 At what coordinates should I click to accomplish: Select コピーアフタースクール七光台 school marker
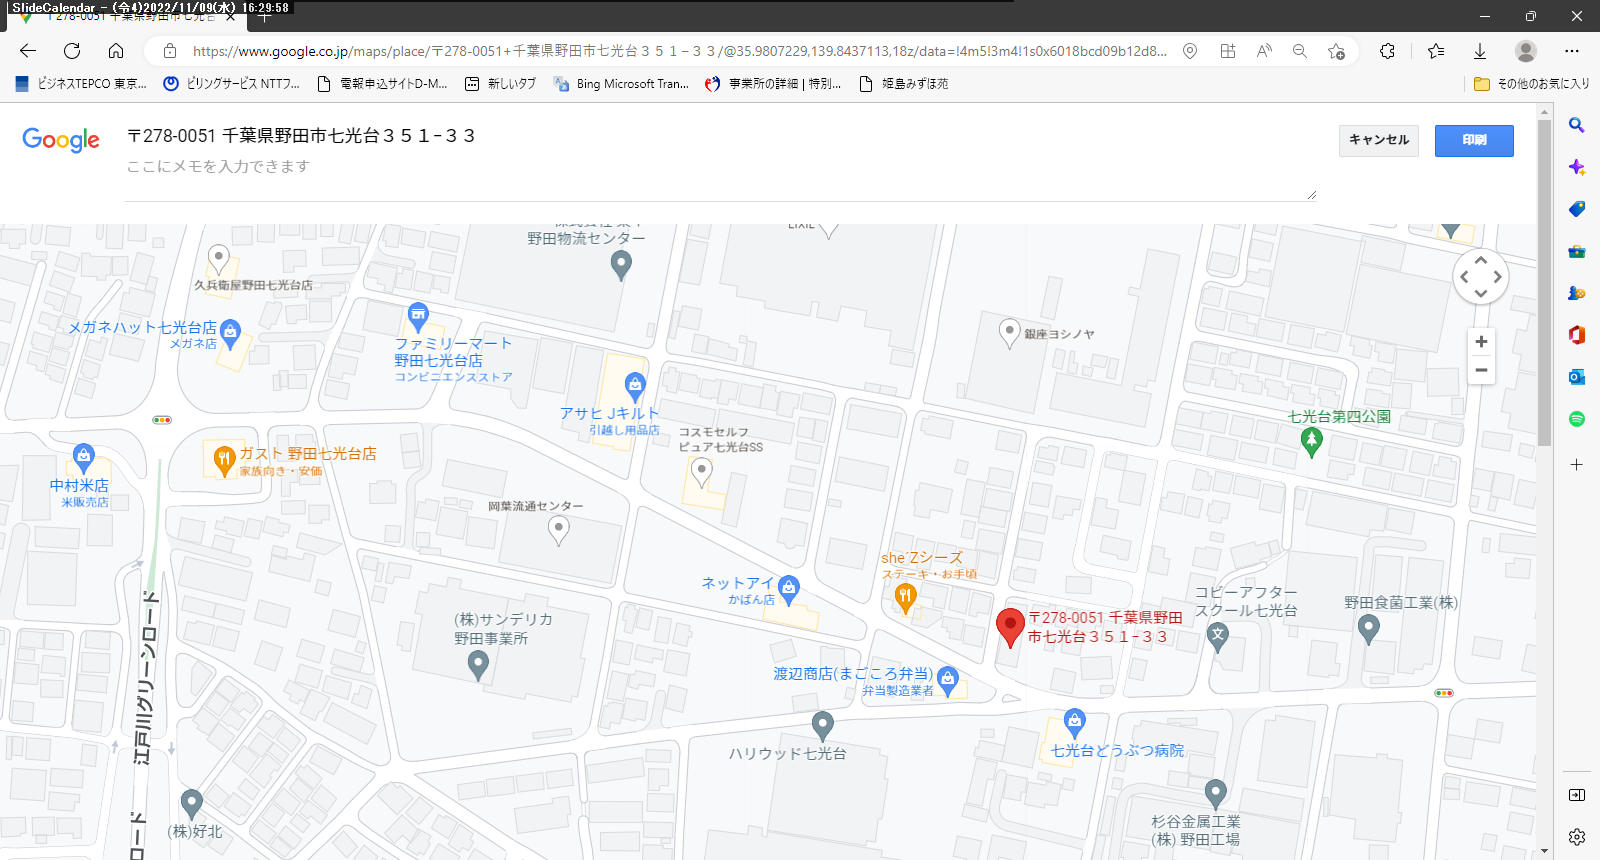(x=1217, y=637)
